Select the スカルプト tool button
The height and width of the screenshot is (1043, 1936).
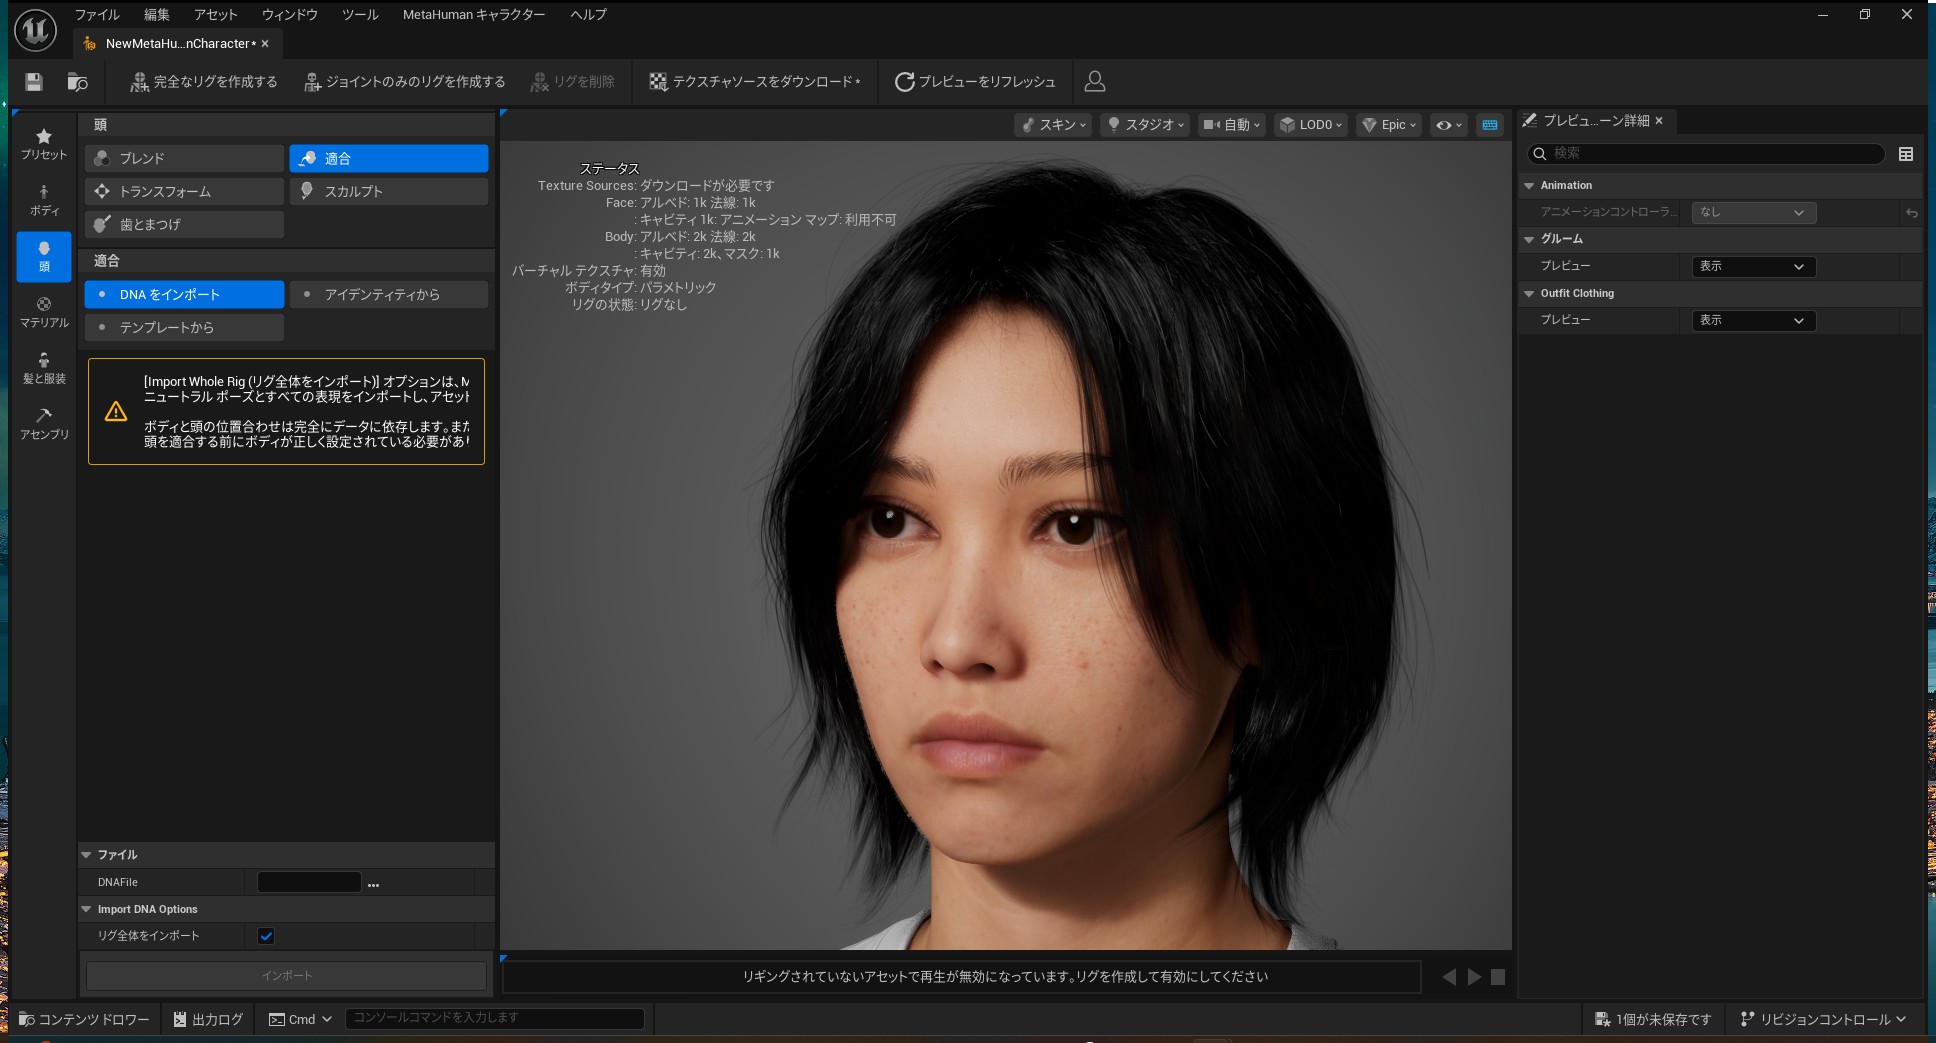pyautogui.click(x=388, y=191)
